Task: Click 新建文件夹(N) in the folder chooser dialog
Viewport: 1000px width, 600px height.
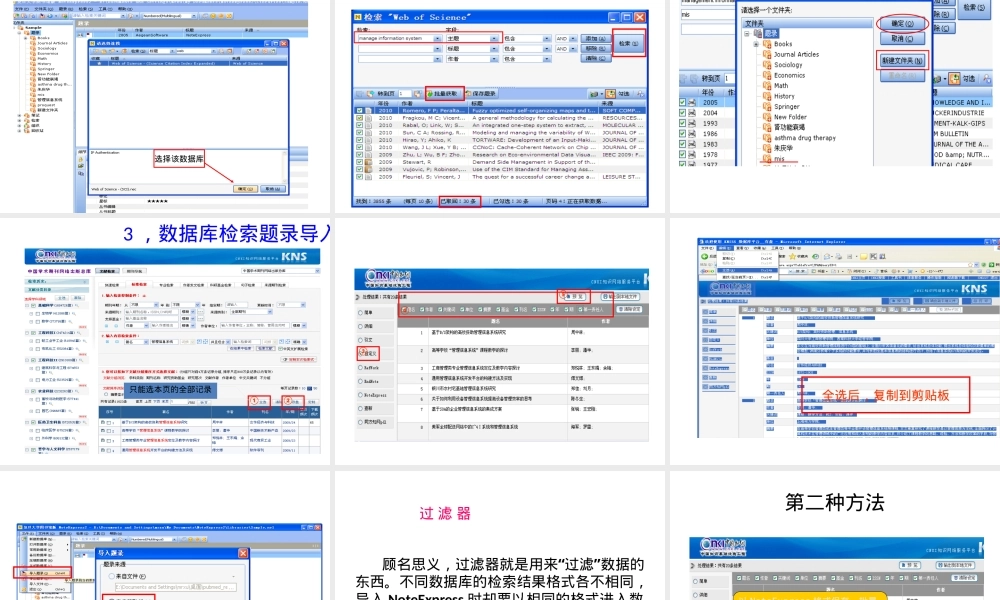Action: pyautogui.click(x=901, y=61)
